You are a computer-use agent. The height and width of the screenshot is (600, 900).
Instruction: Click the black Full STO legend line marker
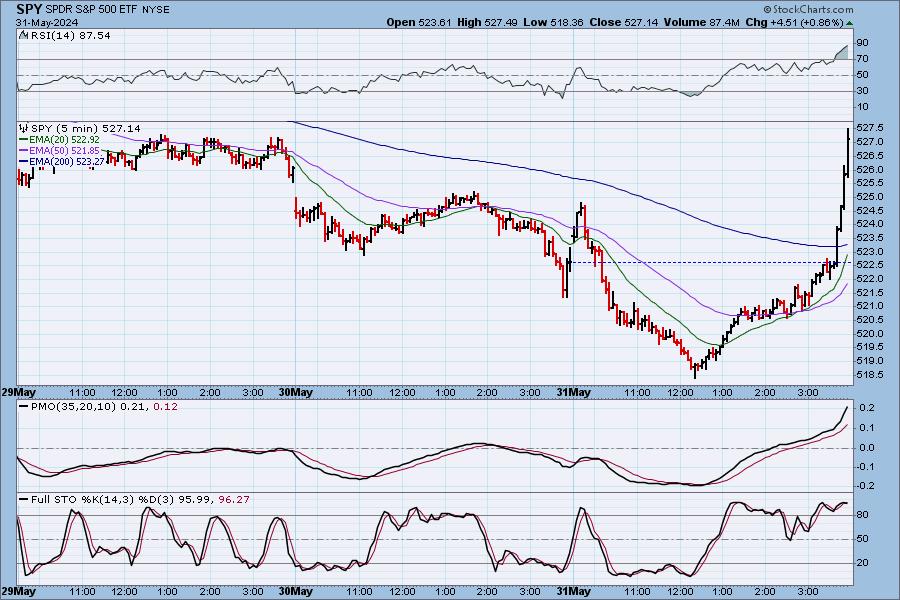tap(24, 500)
